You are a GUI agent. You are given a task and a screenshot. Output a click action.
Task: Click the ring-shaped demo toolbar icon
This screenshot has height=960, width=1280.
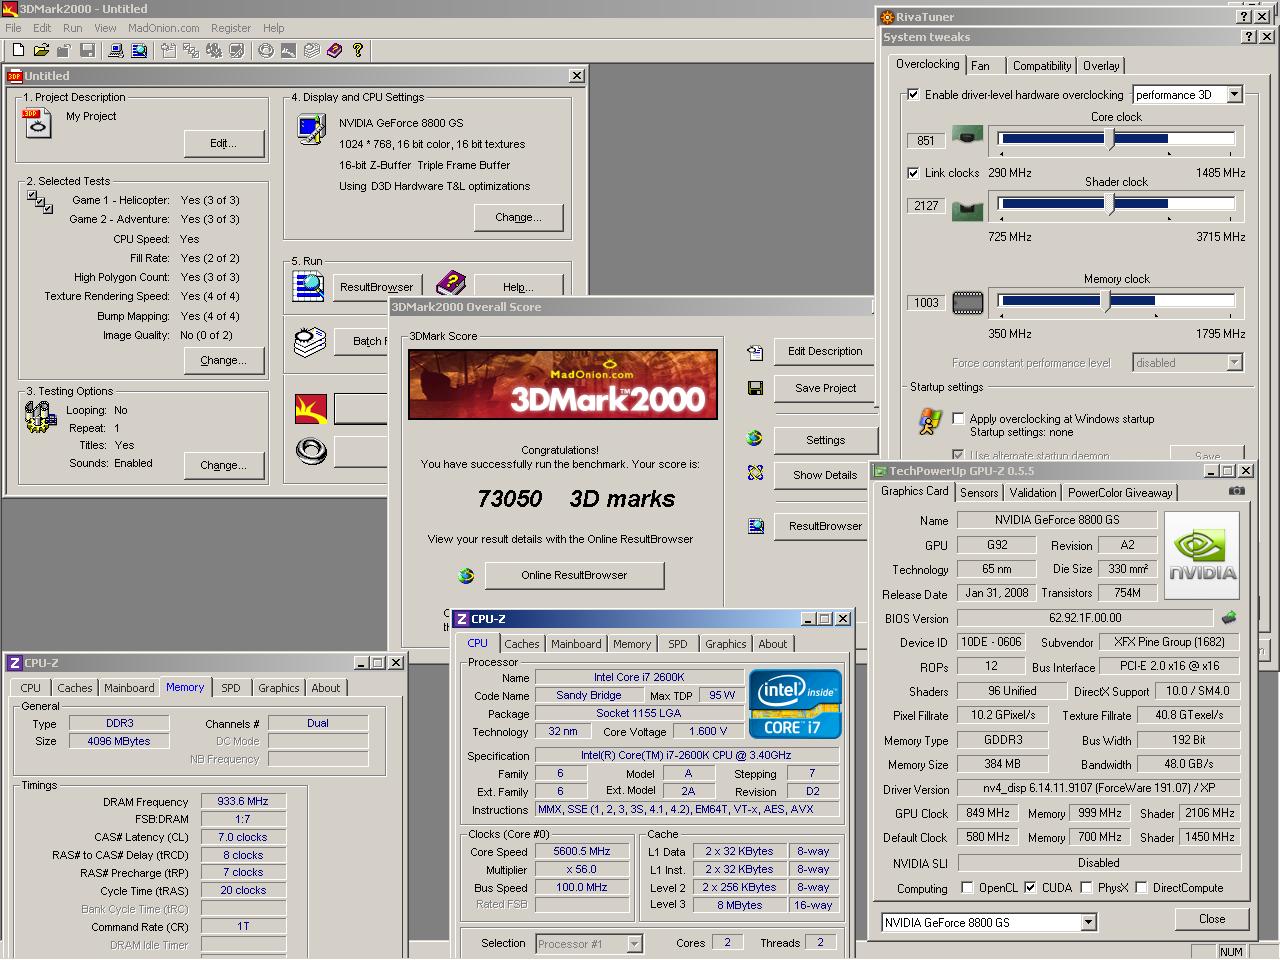(266, 50)
